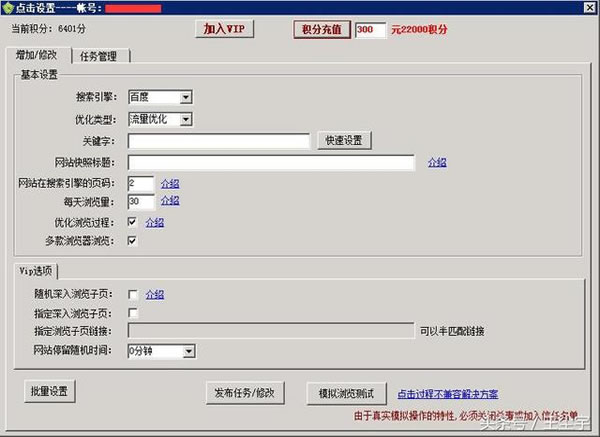The image size is (600, 437).
Task: Open 介绍 link beside 优化浏览过程
Action: 155,222
